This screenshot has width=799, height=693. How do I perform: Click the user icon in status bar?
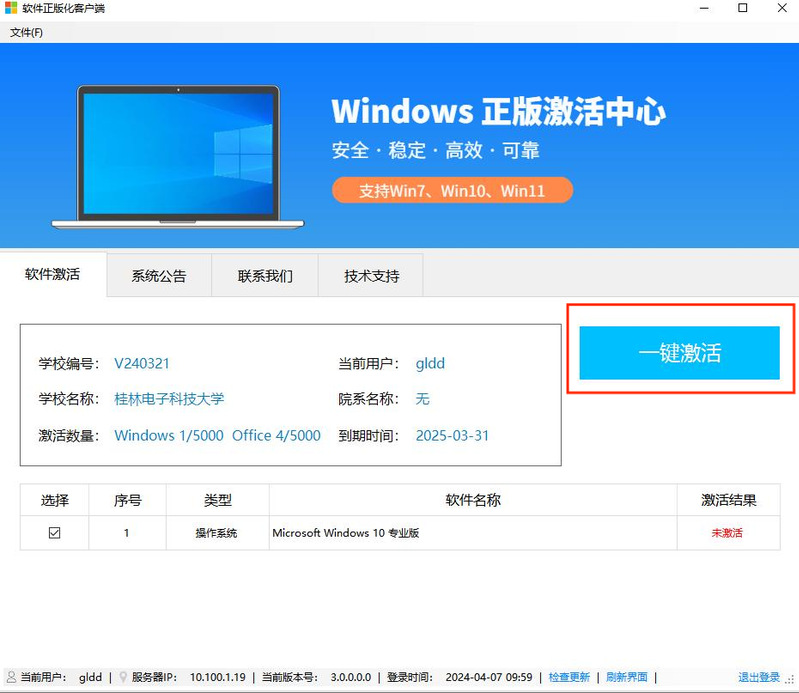pos(11,677)
